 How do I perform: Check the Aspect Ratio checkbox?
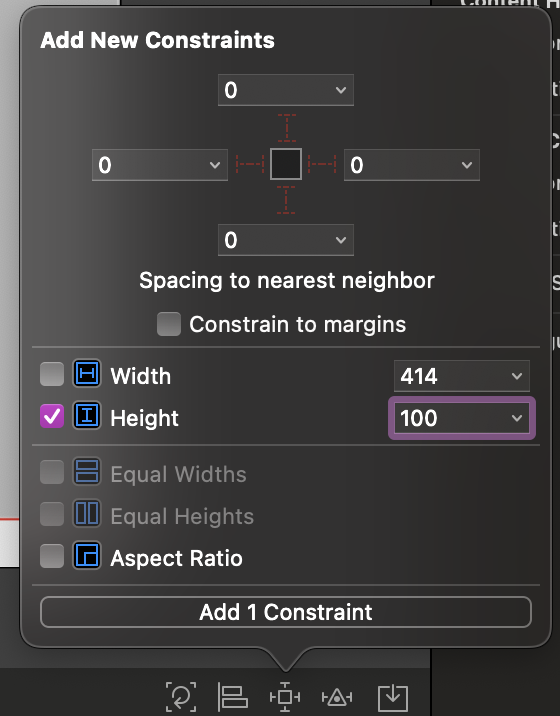pos(52,556)
